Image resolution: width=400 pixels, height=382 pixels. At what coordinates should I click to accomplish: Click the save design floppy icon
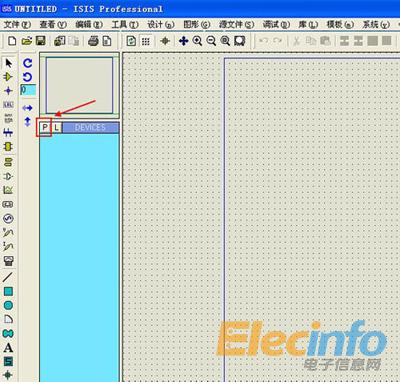click(x=41, y=41)
